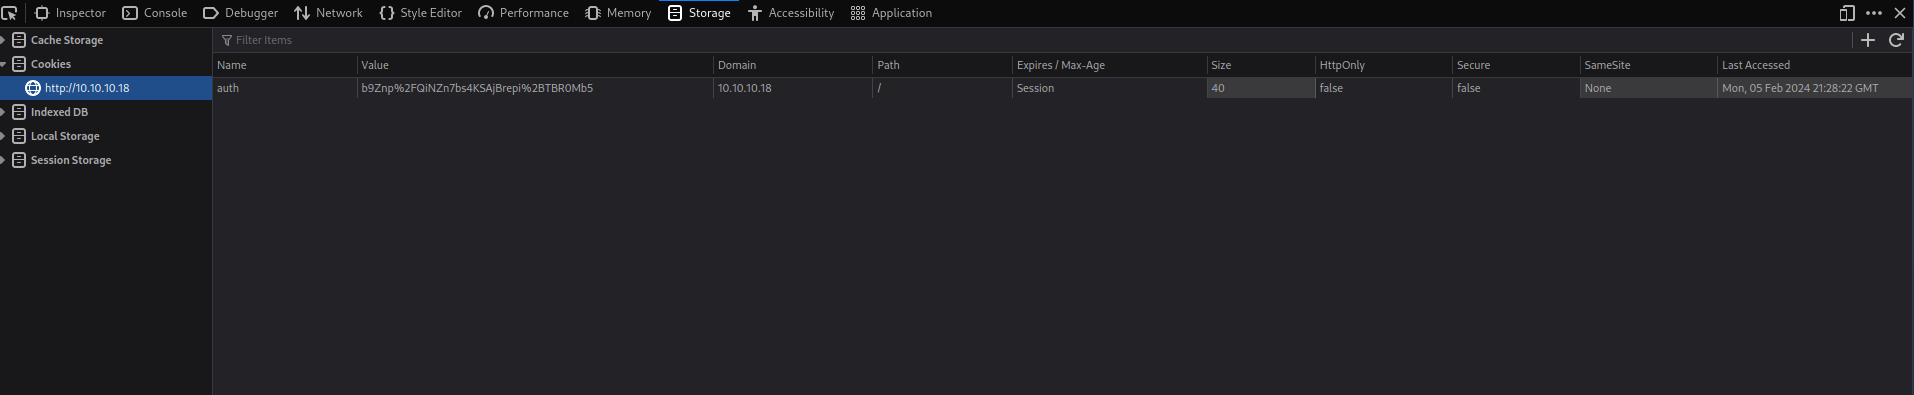Click the globe icon beside 10.10.10.18

click(x=33, y=88)
